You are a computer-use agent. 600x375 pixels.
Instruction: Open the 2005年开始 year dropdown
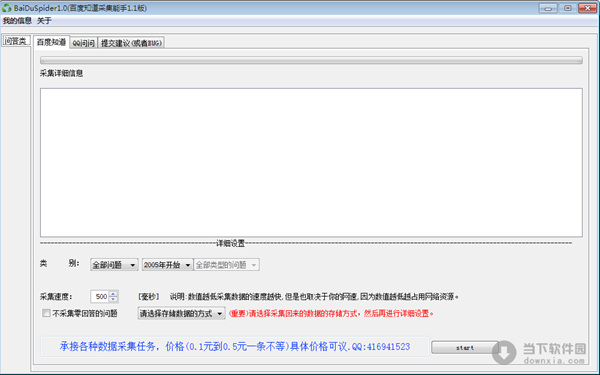(x=167, y=265)
